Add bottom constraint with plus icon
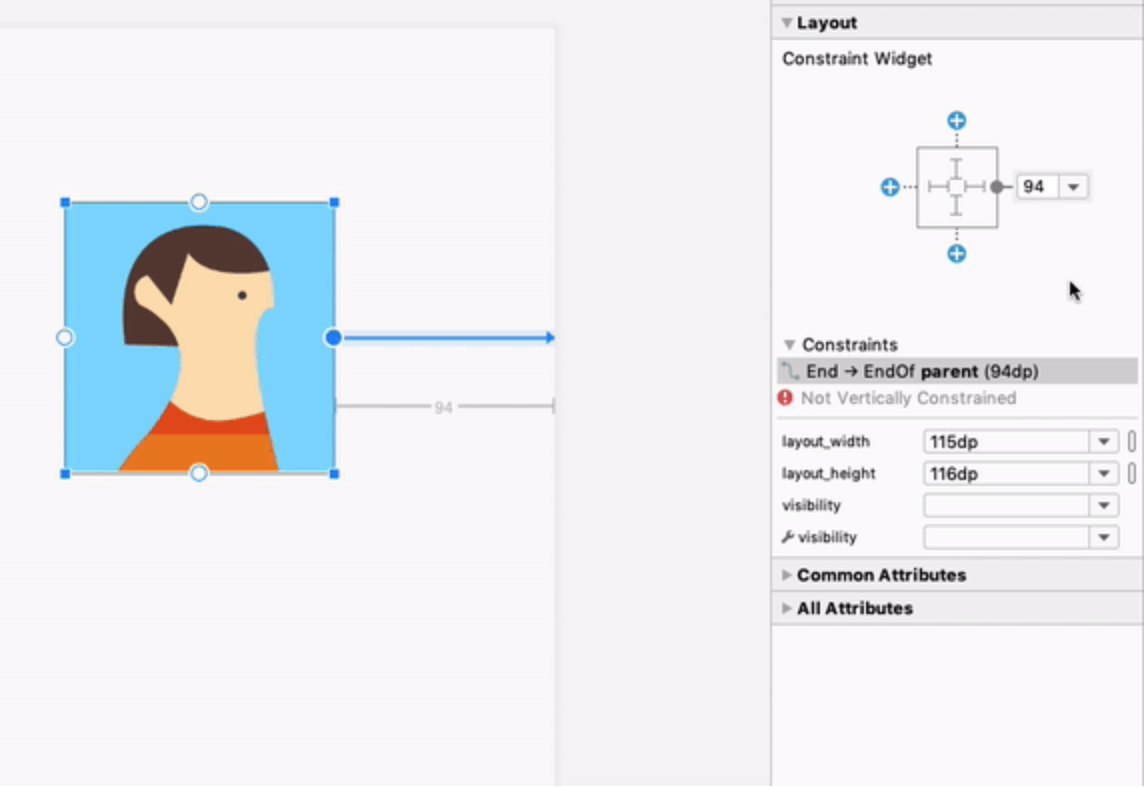 957,254
